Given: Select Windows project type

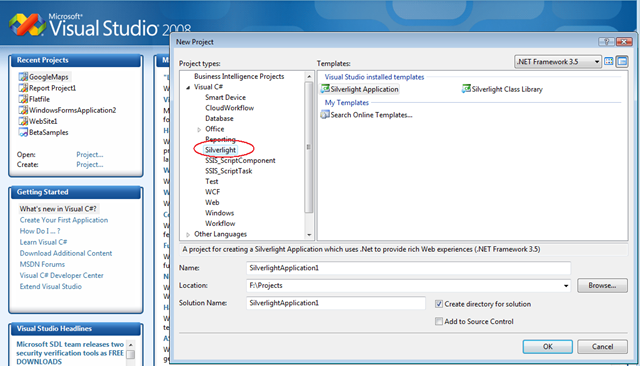Looking at the screenshot, I should tap(220, 213).
